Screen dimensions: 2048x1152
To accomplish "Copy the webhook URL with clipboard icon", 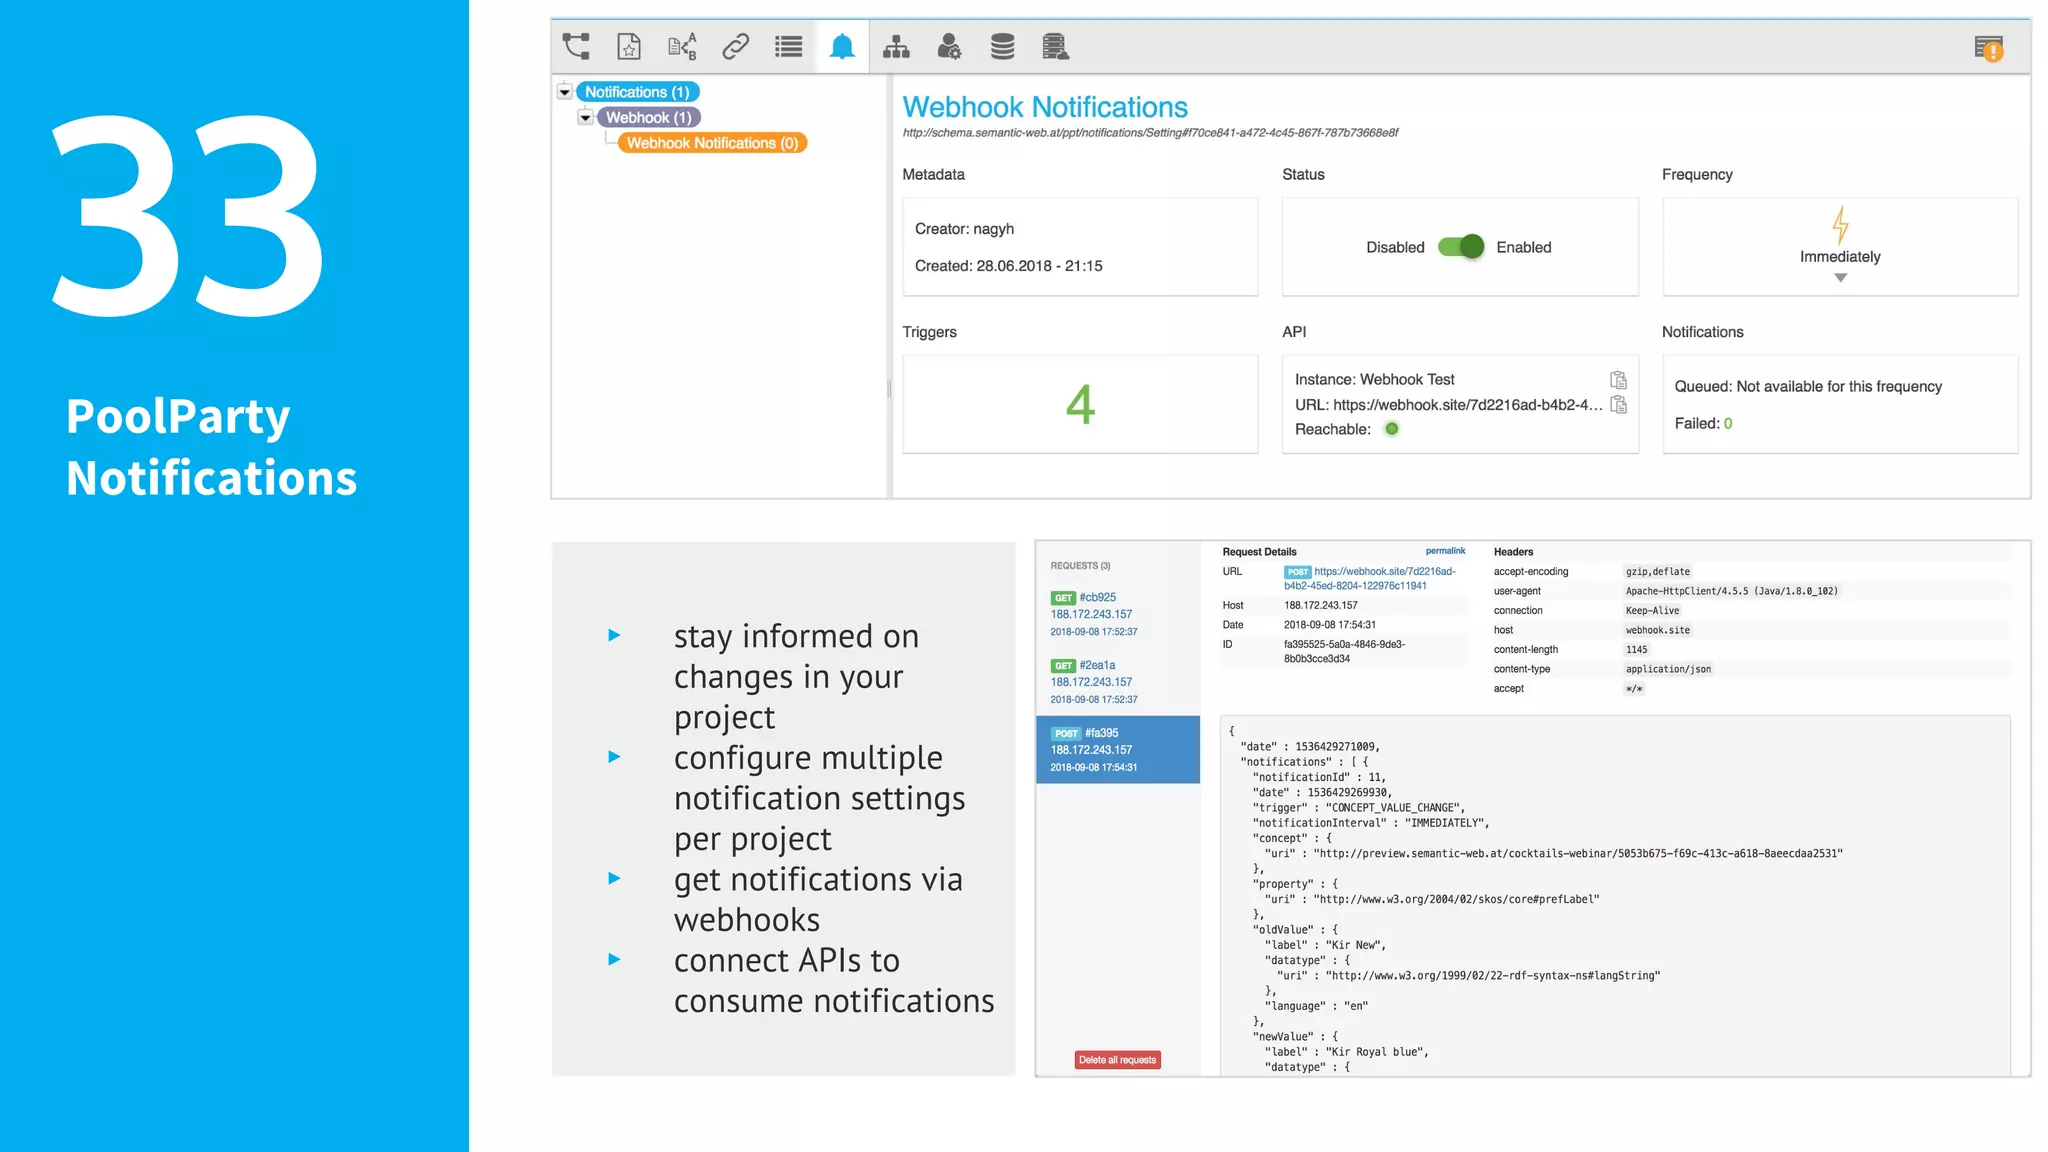I will (x=1619, y=405).
